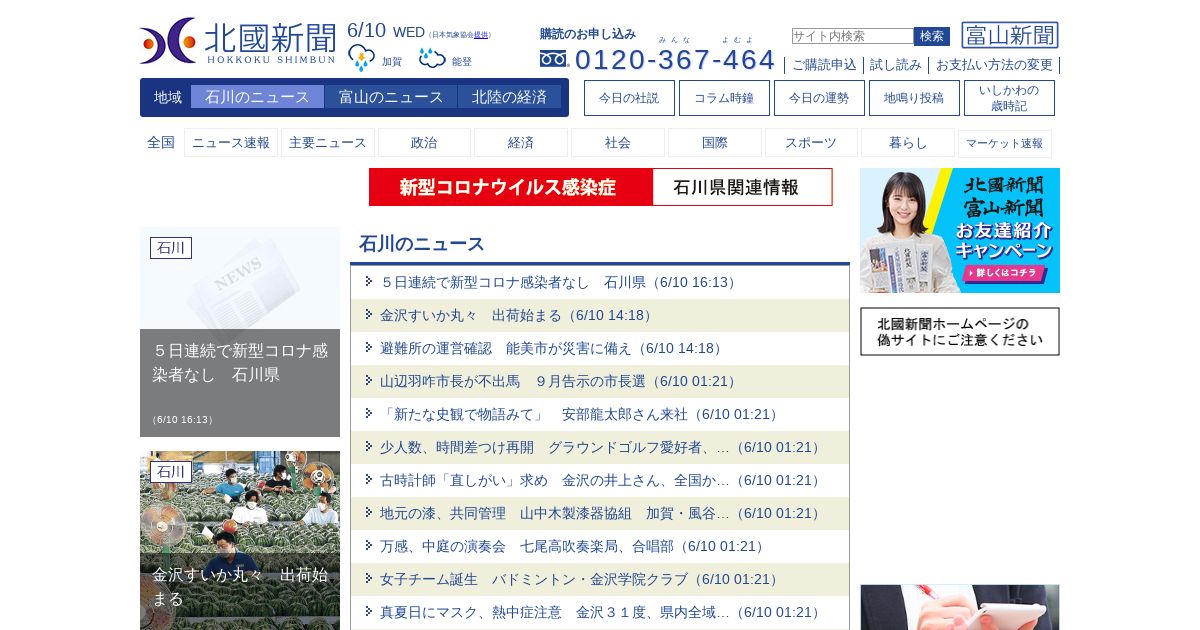Image resolution: width=1200 pixels, height=630 pixels.
Task: Open headline 少人数、時間差つけ再開 グラウンドゴルフ
Action: click(602, 447)
